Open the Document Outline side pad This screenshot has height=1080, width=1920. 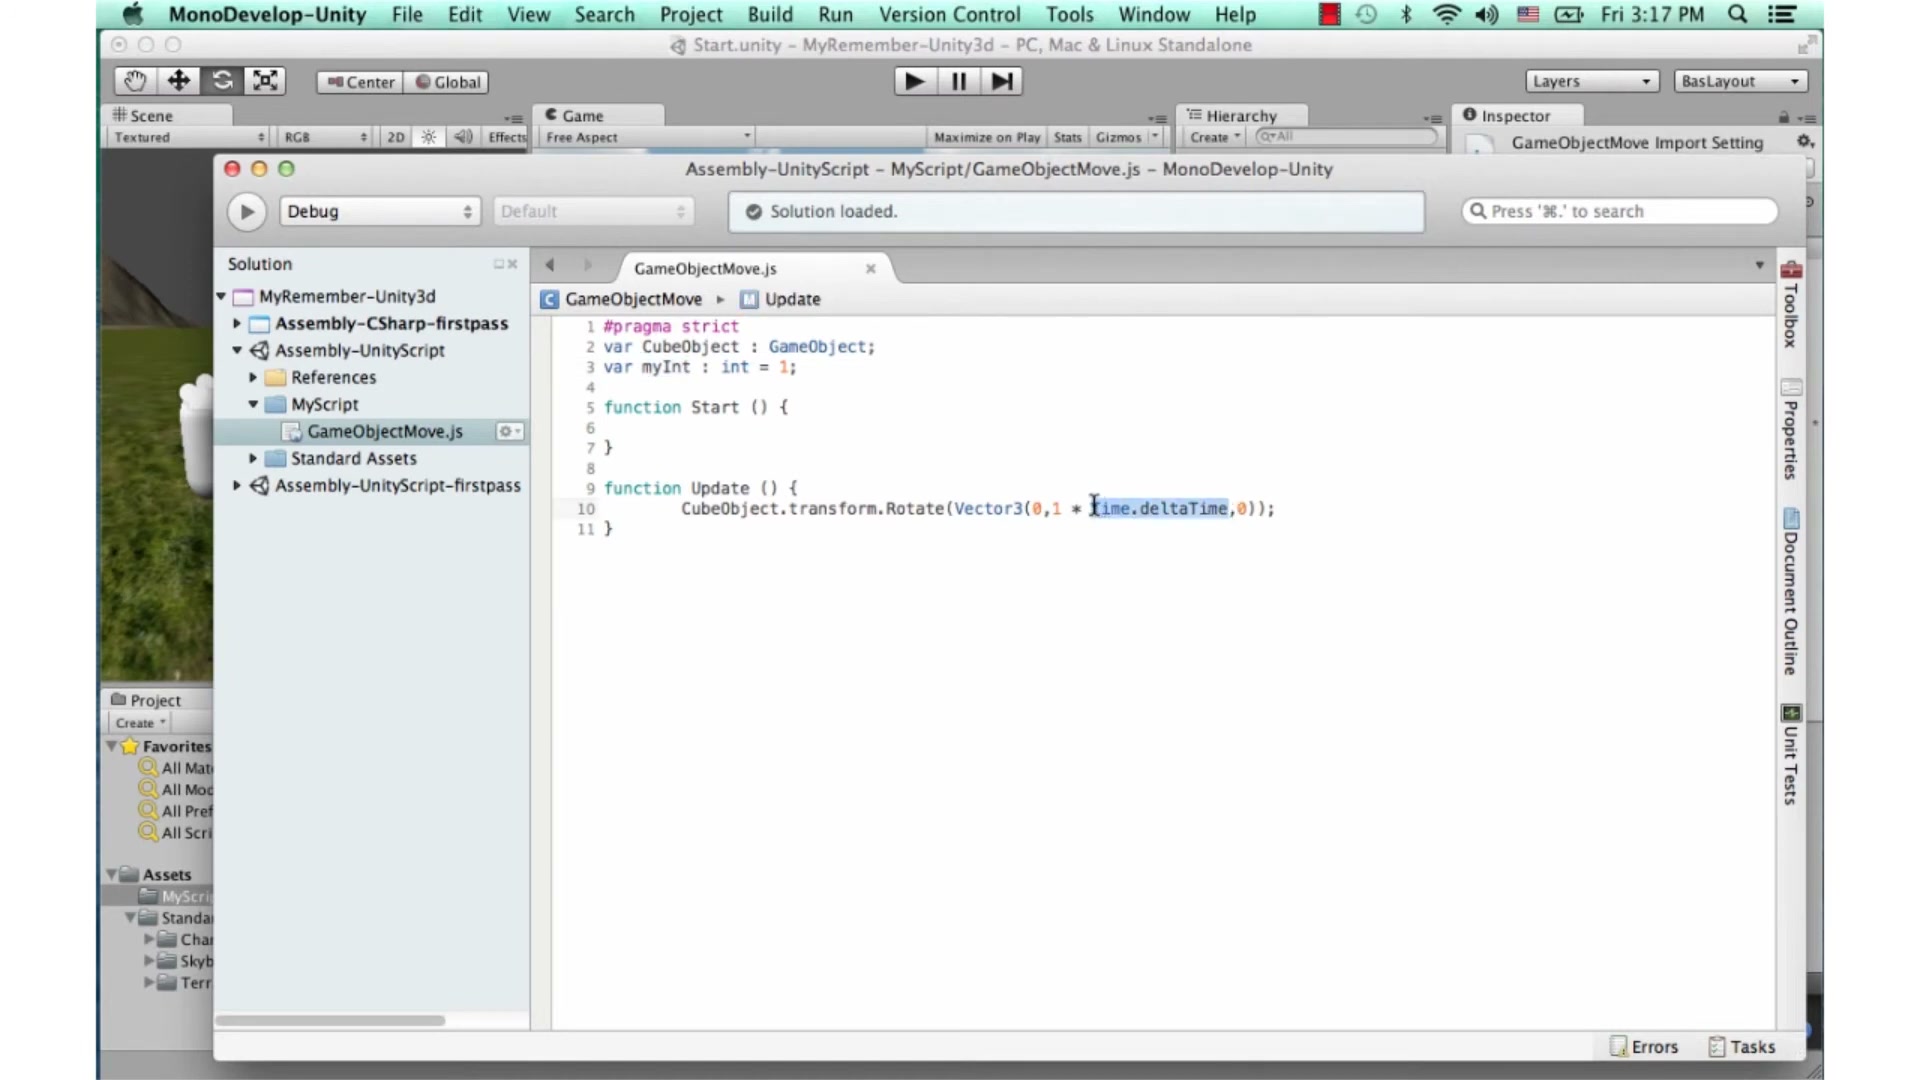point(1791,592)
